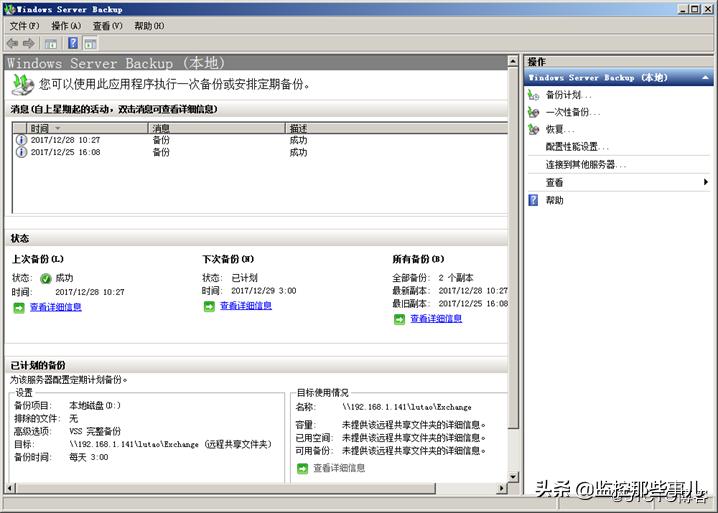Minimize the Windows Server Backup window
Image resolution: width=718 pixels, height=513 pixels.
click(x=683, y=9)
